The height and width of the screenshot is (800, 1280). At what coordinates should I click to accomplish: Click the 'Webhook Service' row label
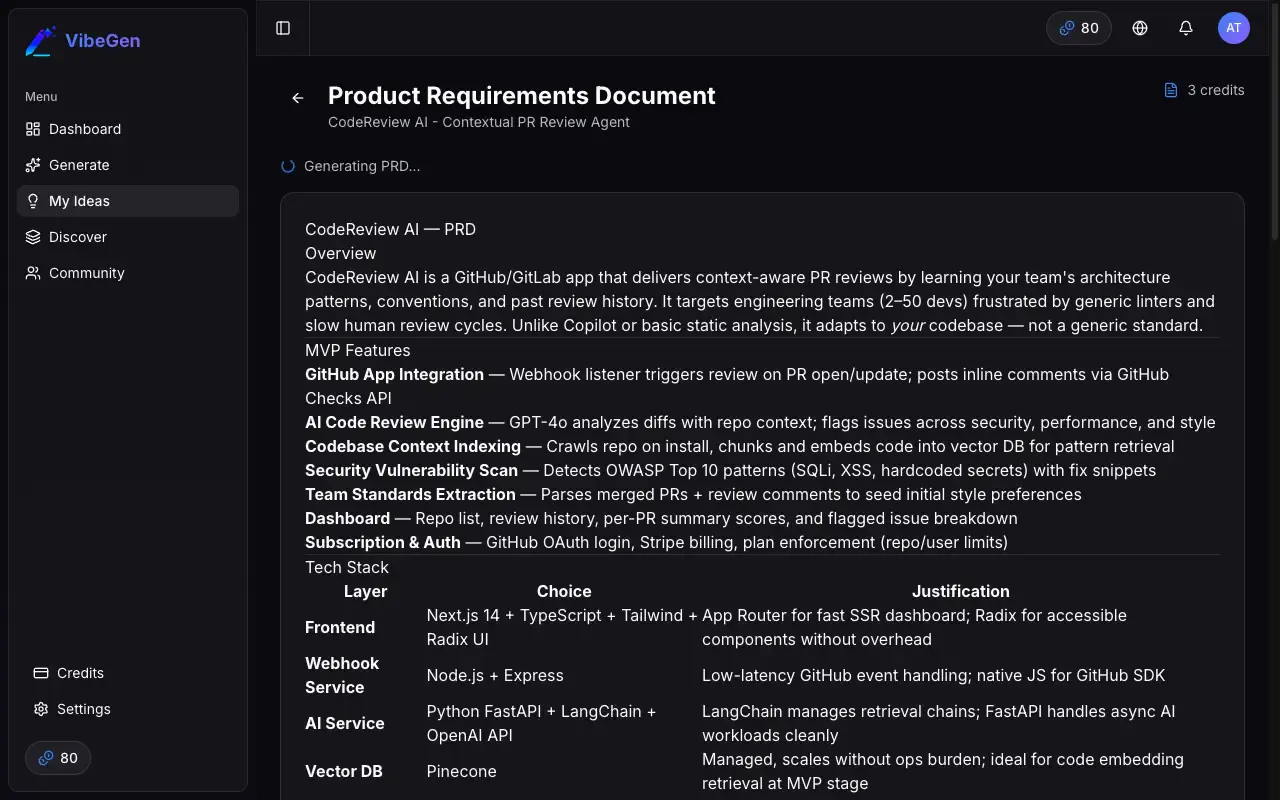pos(342,675)
